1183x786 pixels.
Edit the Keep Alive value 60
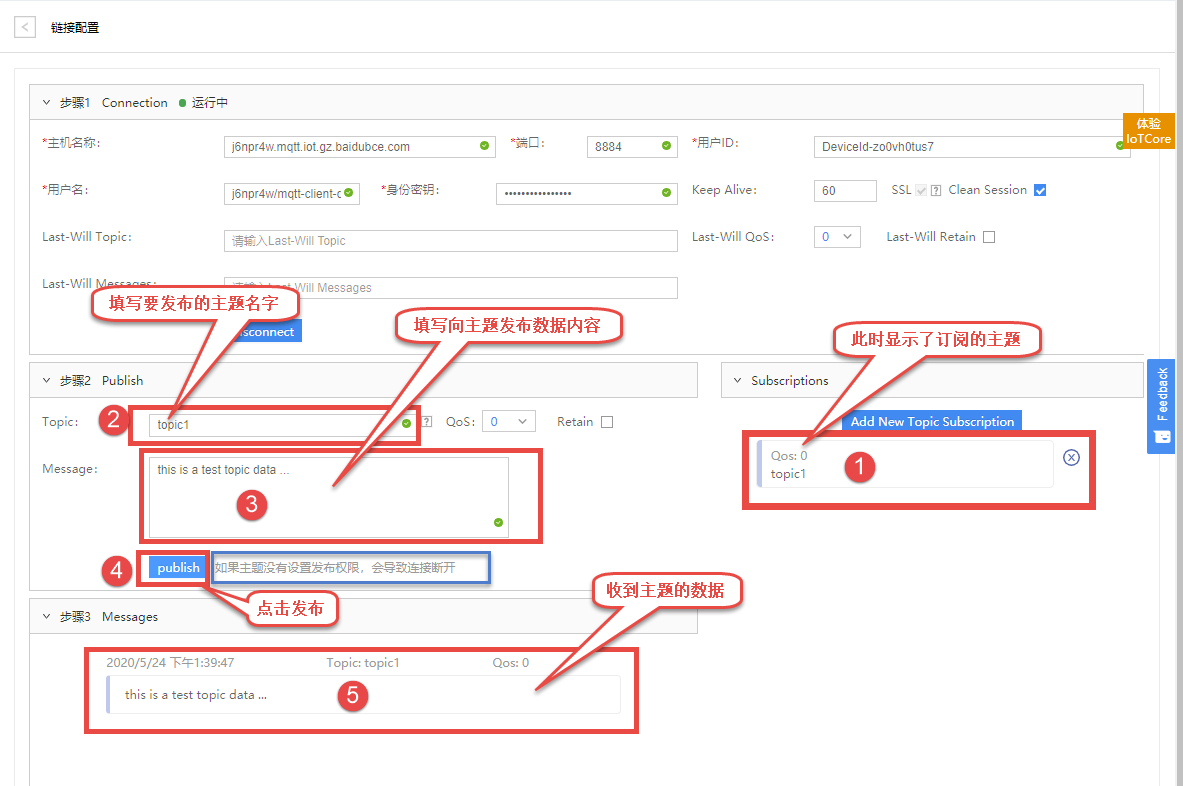(845, 190)
